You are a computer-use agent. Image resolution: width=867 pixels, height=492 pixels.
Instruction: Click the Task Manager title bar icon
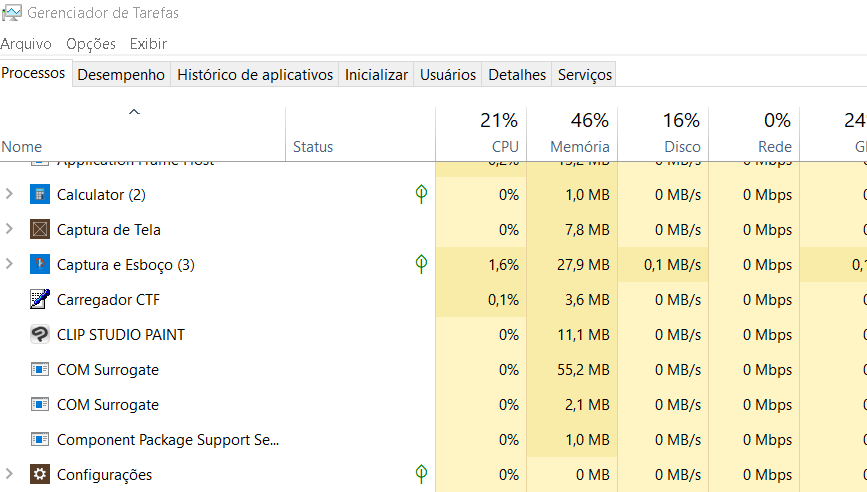point(12,13)
